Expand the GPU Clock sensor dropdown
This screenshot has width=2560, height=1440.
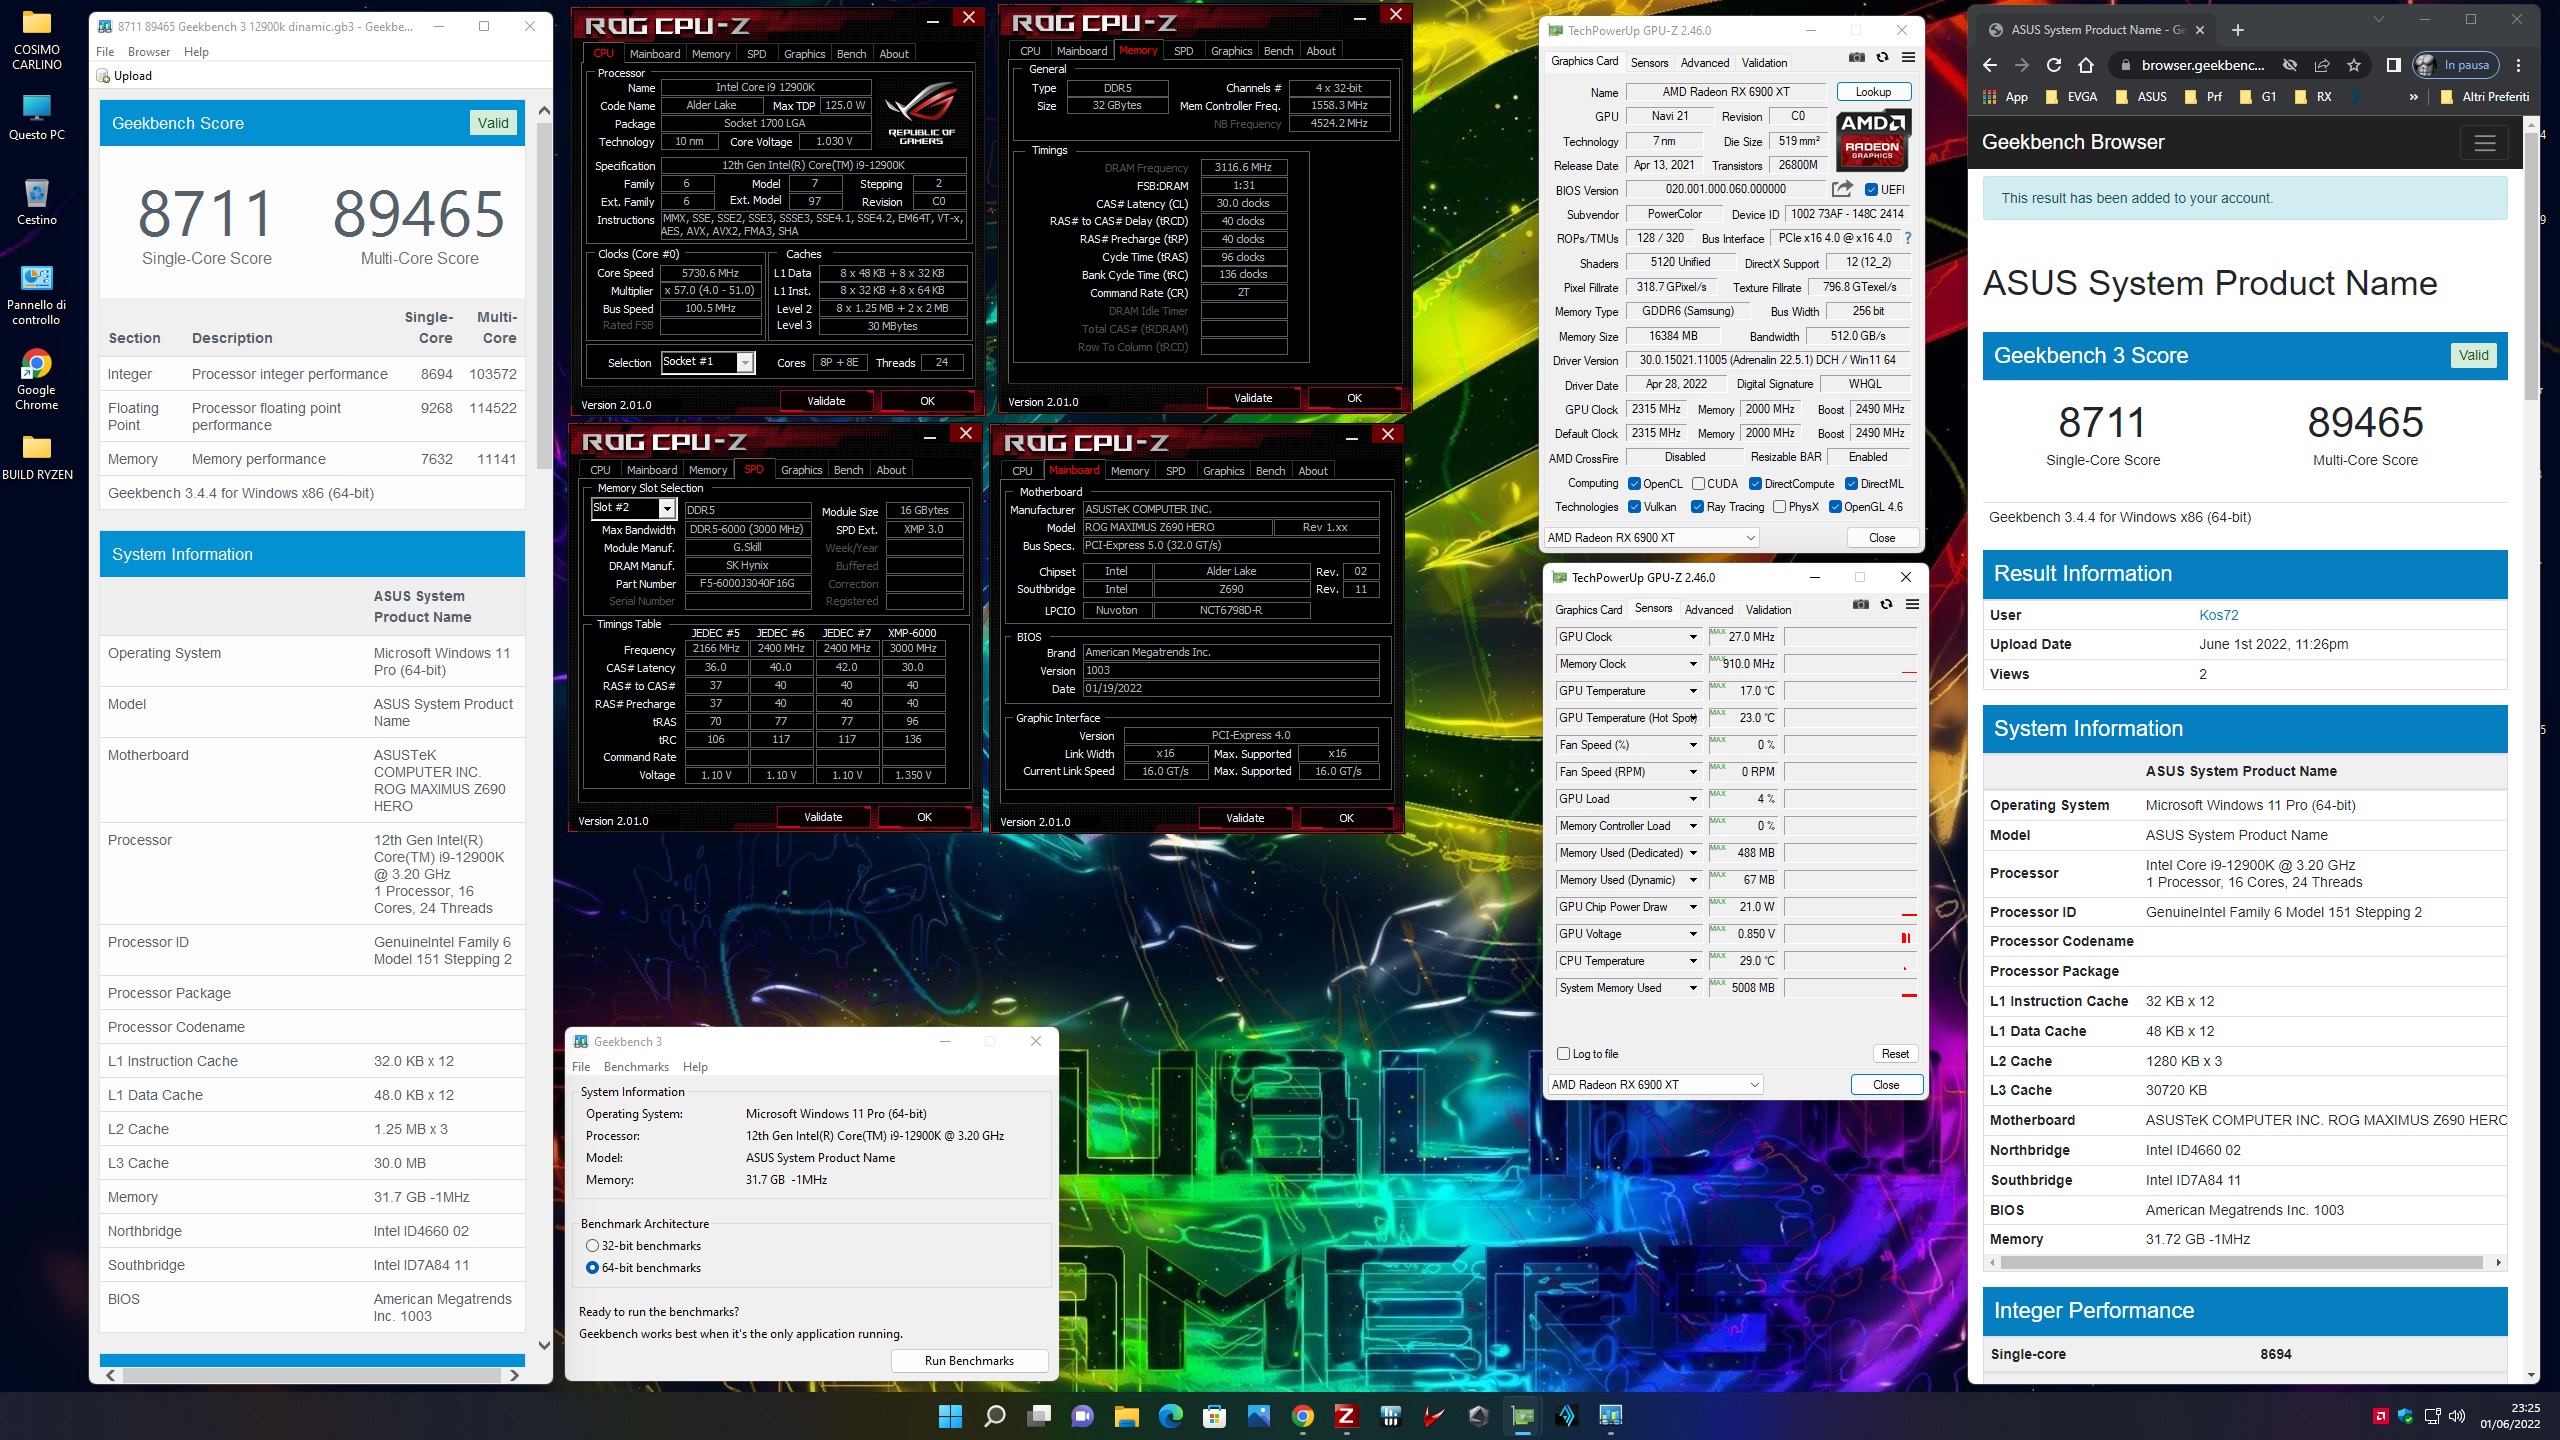[1693, 637]
